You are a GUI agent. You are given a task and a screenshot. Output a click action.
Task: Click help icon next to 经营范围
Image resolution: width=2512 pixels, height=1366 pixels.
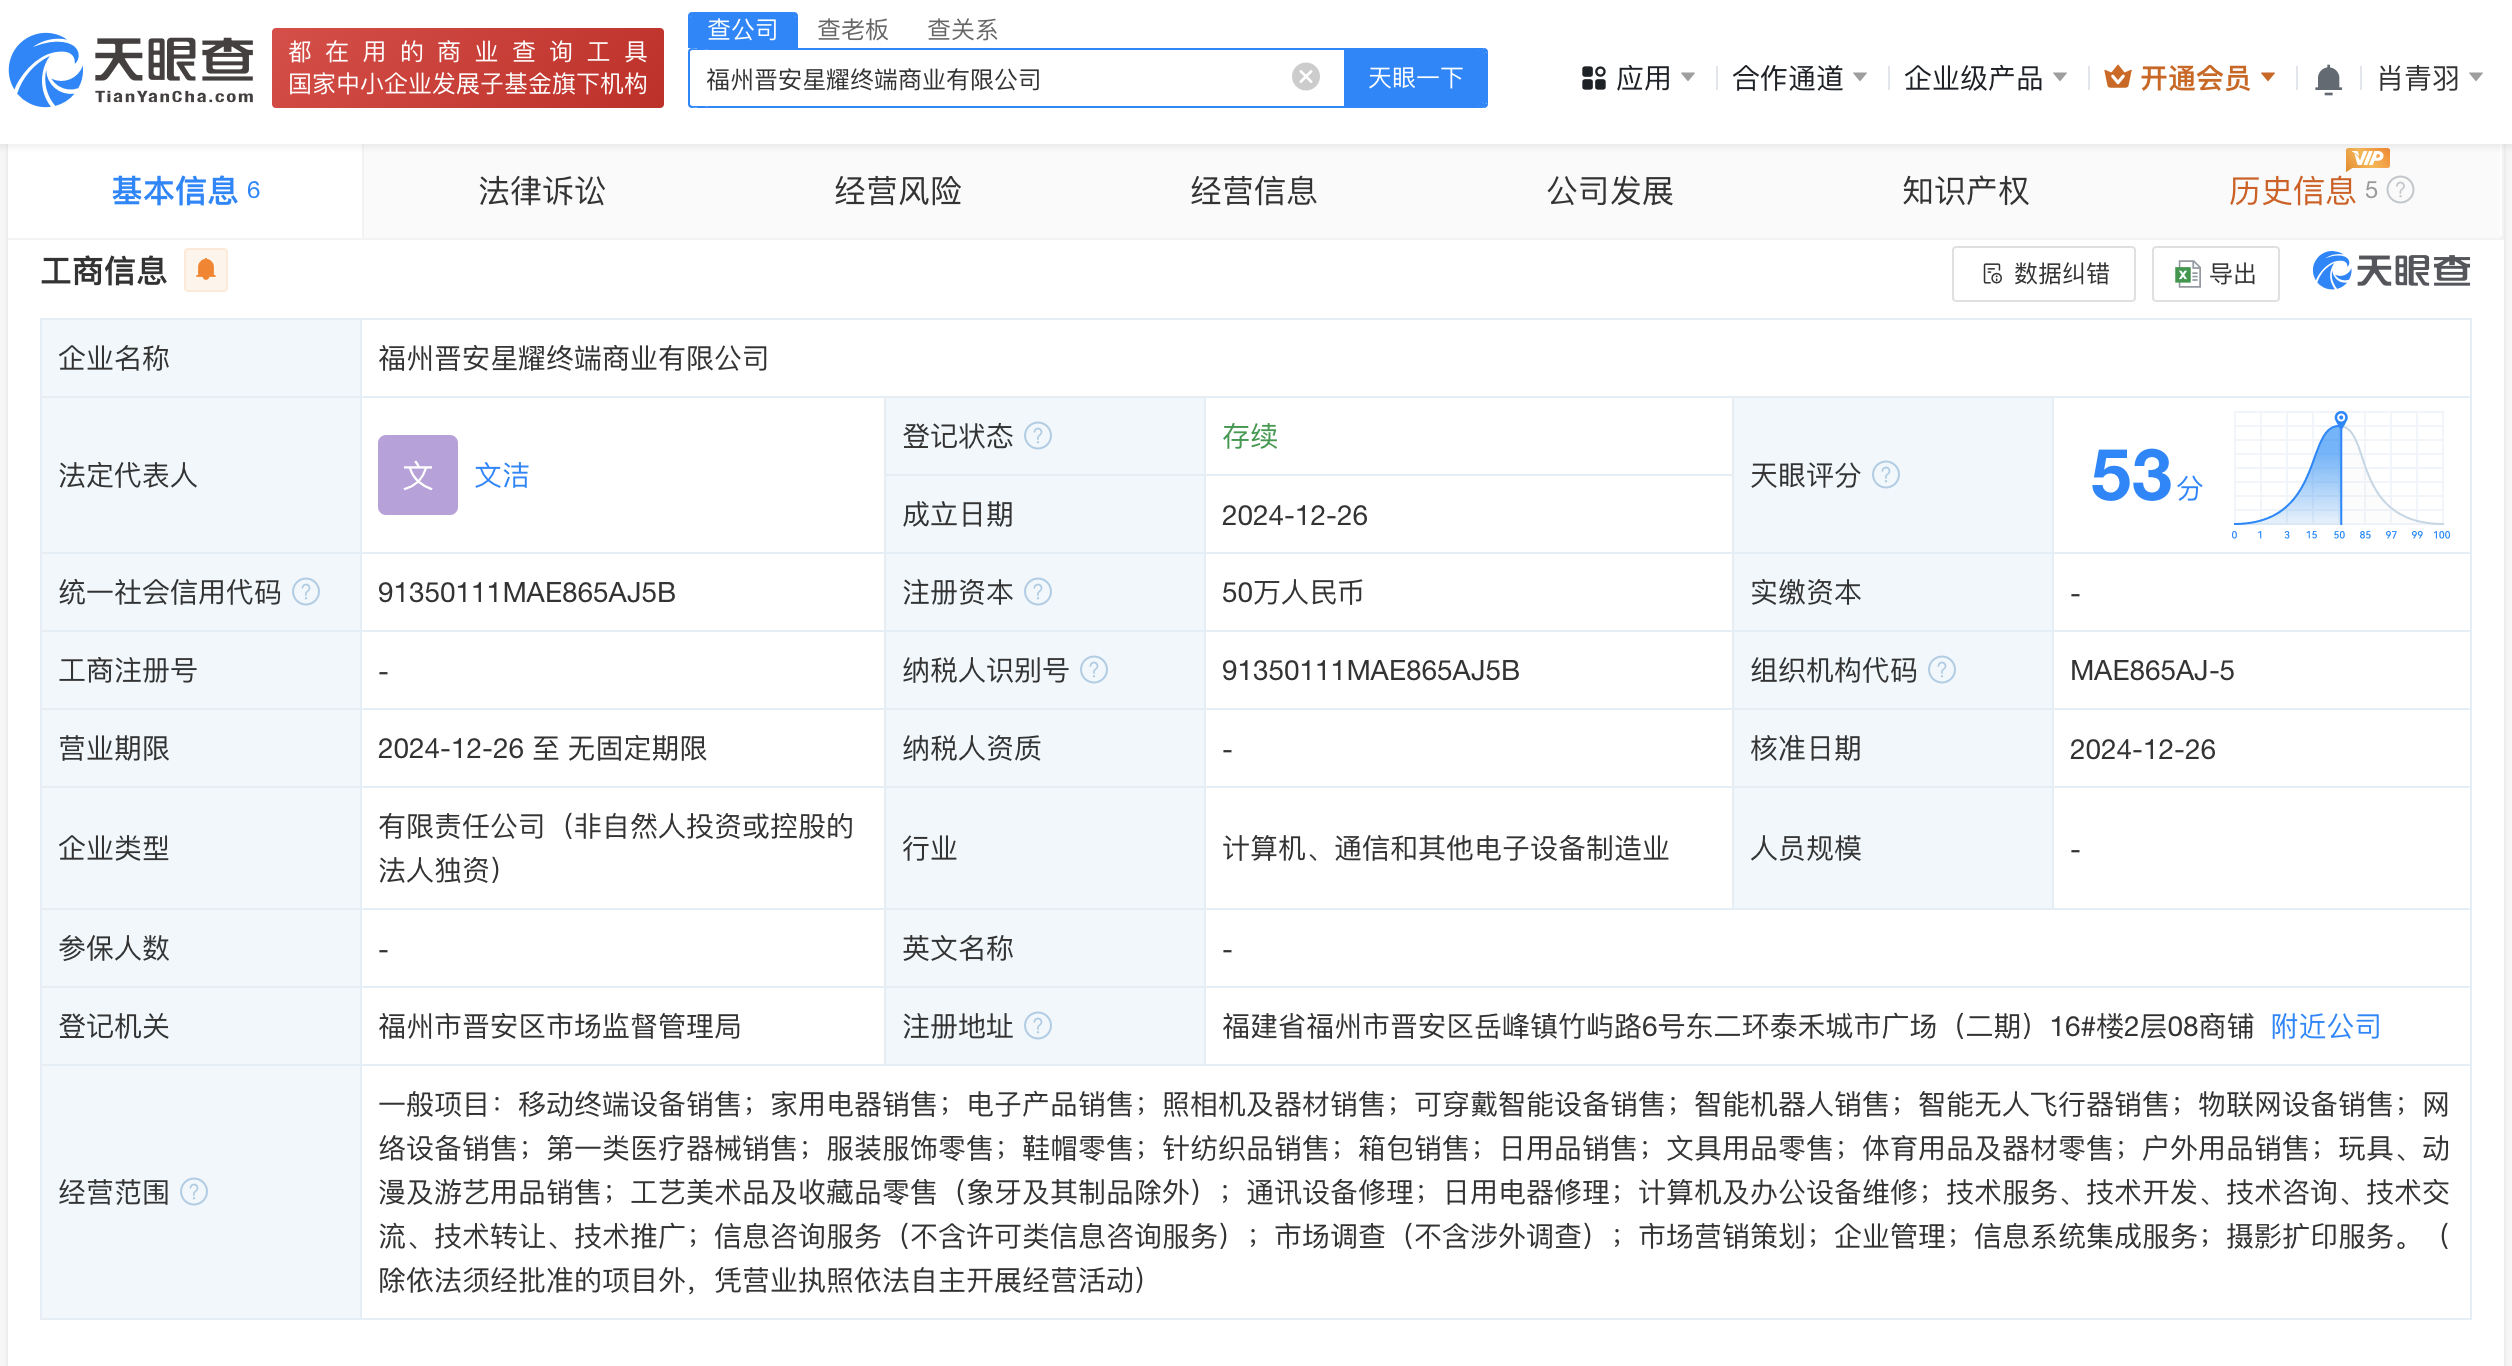point(193,1192)
